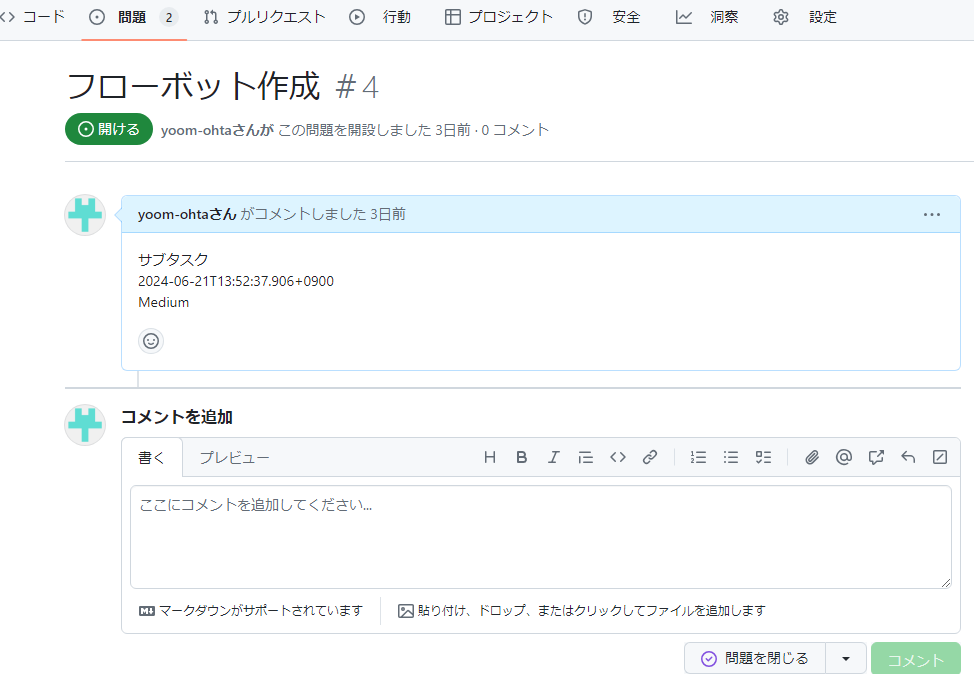Image resolution: width=974 pixels, height=674 pixels.
Task: Insert a hyperlink in the comment
Action: pos(649,457)
